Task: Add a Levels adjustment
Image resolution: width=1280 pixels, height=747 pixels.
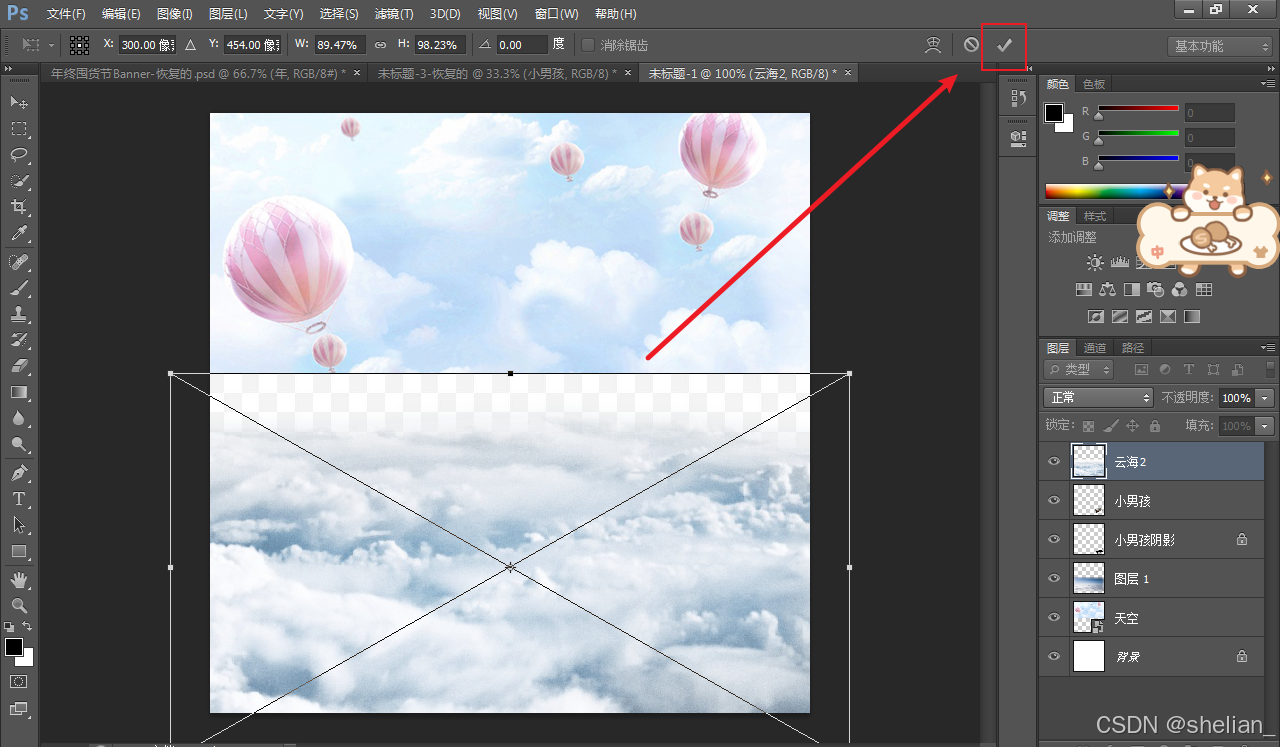Action: (x=1119, y=262)
